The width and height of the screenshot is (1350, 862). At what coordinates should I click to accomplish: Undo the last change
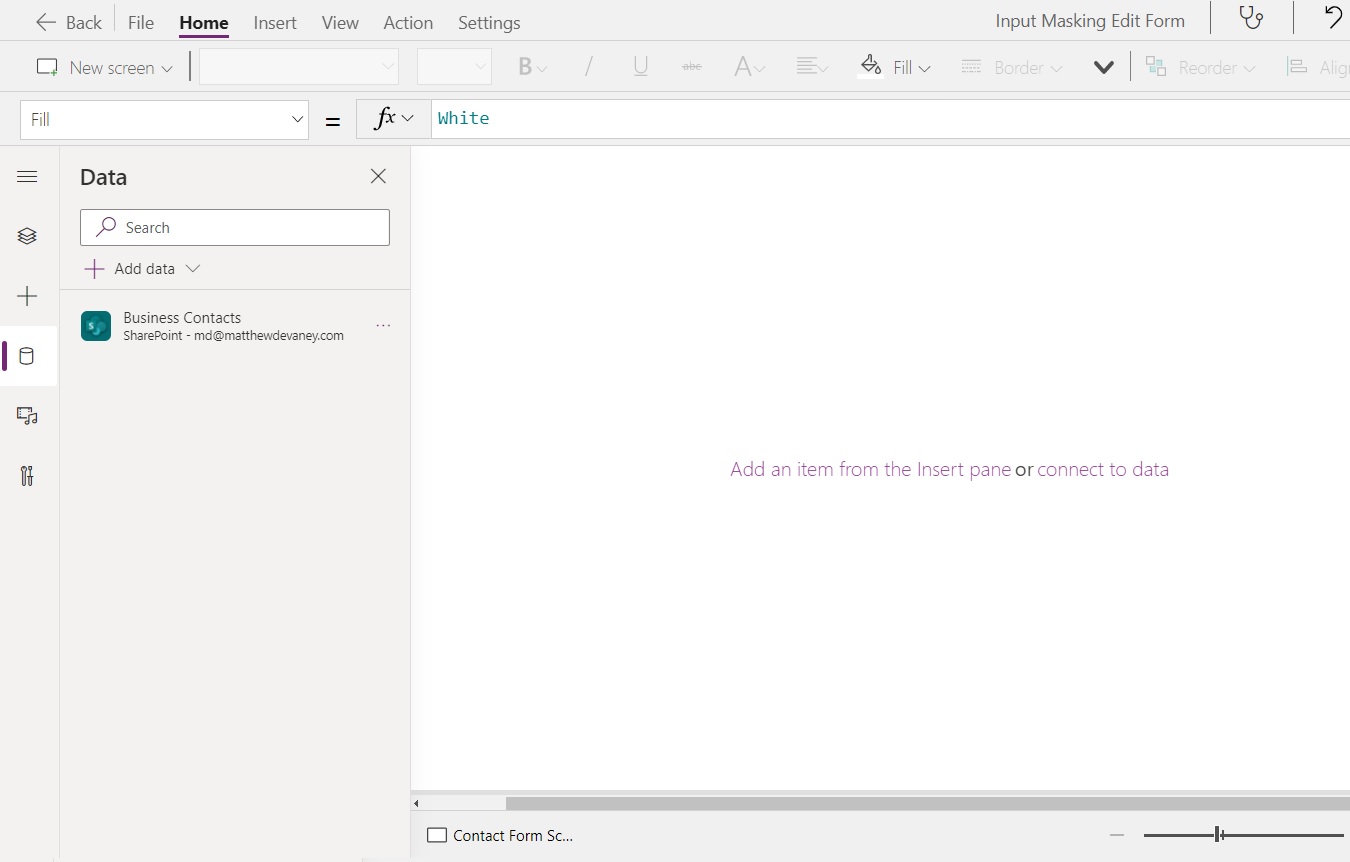(x=1333, y=17)
